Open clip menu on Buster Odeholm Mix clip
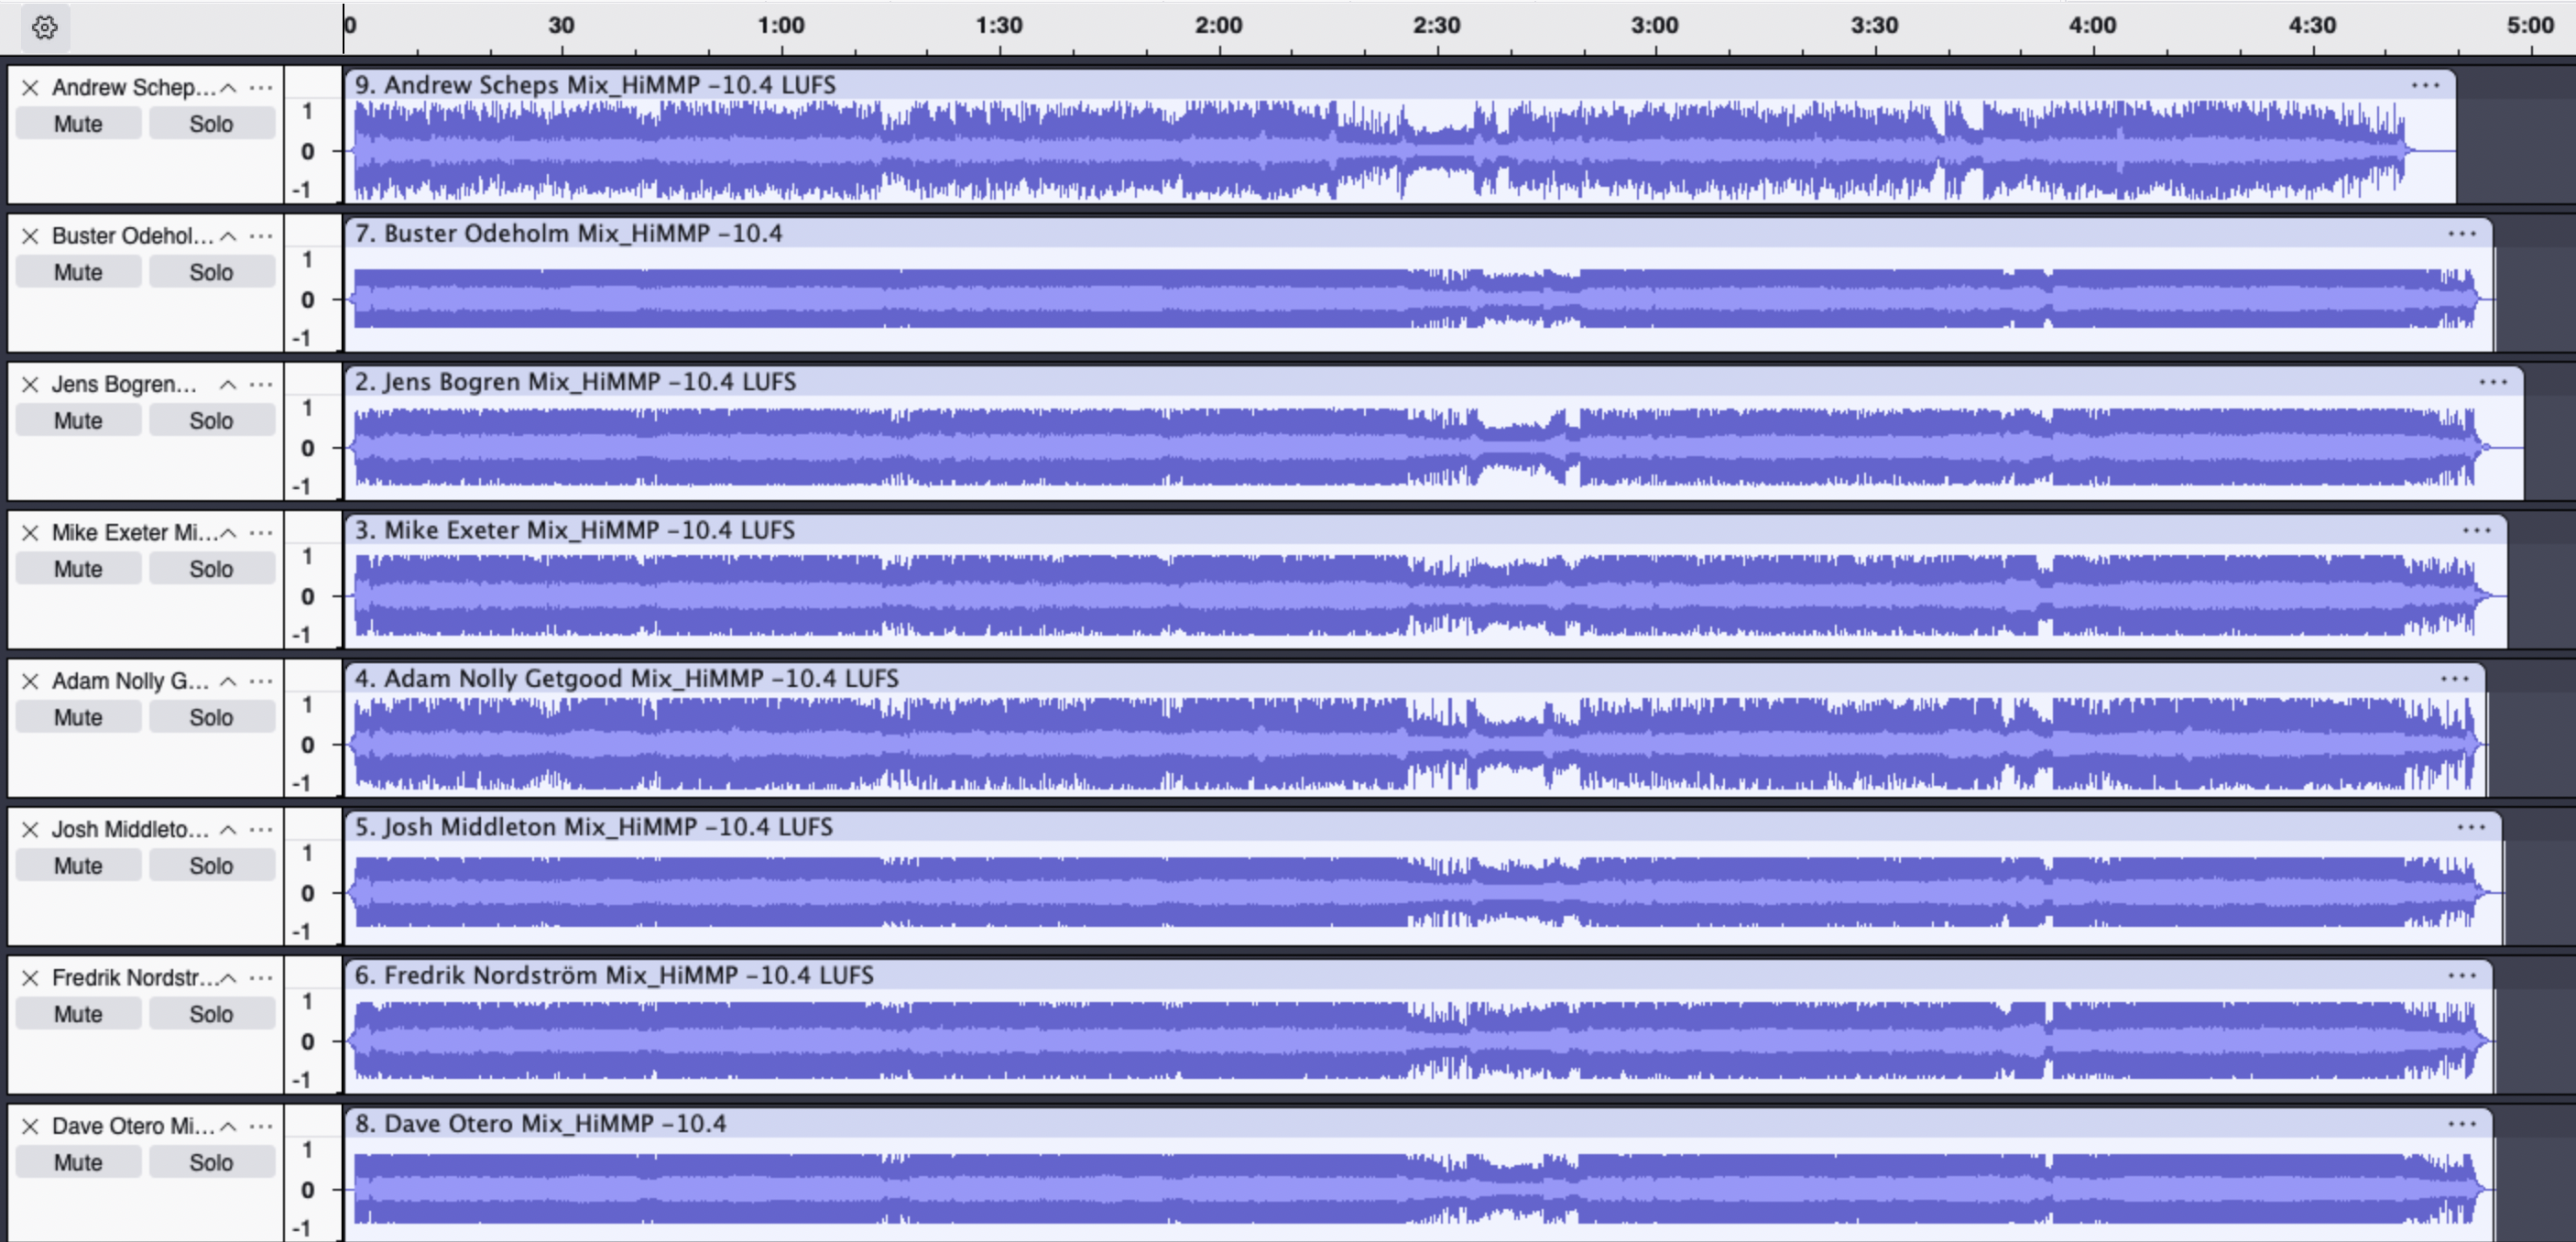 coord(2462,234)
